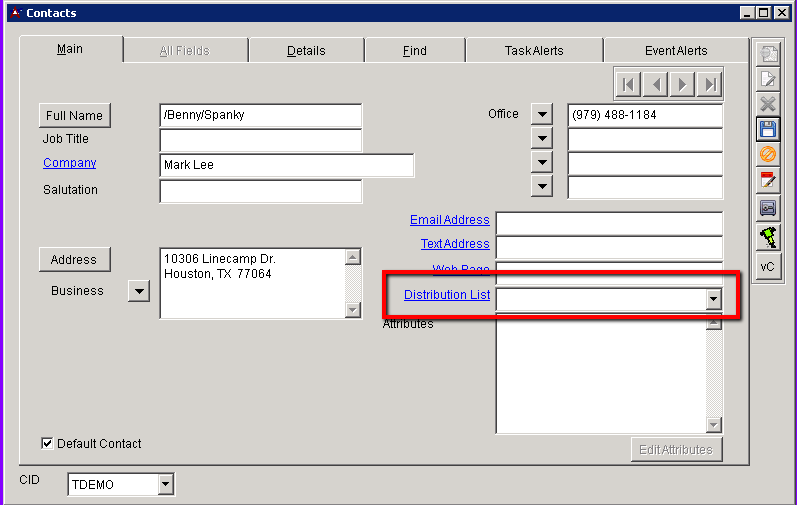
Task: Click the Attributes list scroll down arrow
Action: click(x=714, y=425)
